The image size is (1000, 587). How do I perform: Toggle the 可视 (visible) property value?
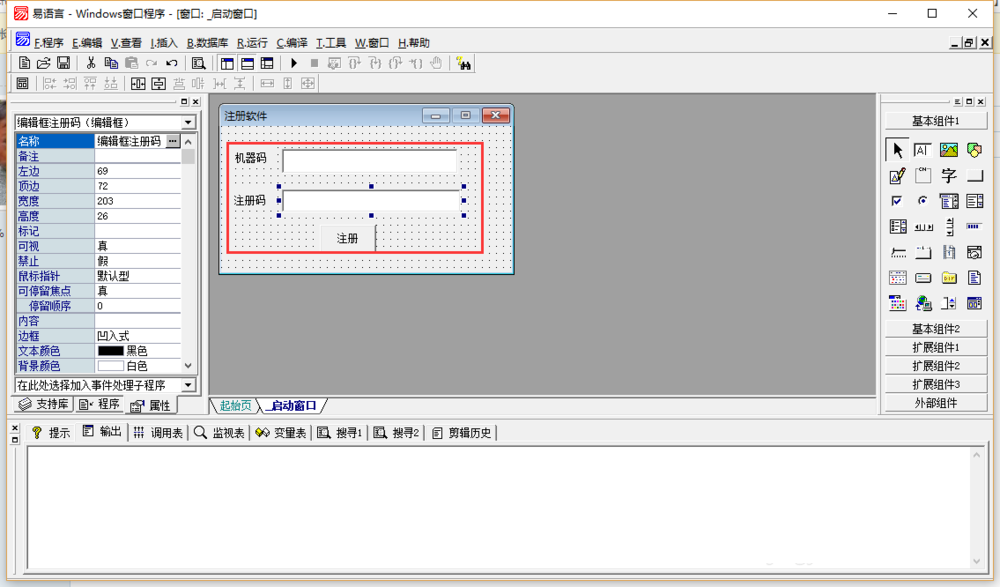point(137,246)
